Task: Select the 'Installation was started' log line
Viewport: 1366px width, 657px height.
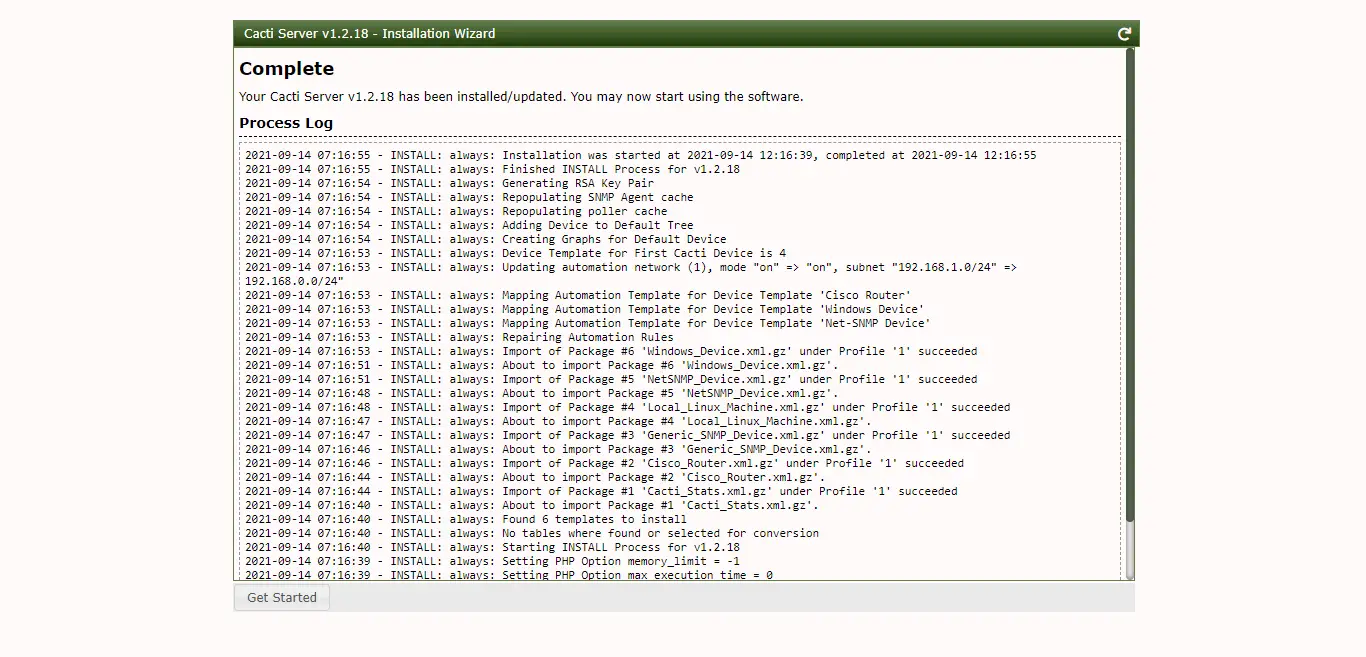Action: [641, 155]
